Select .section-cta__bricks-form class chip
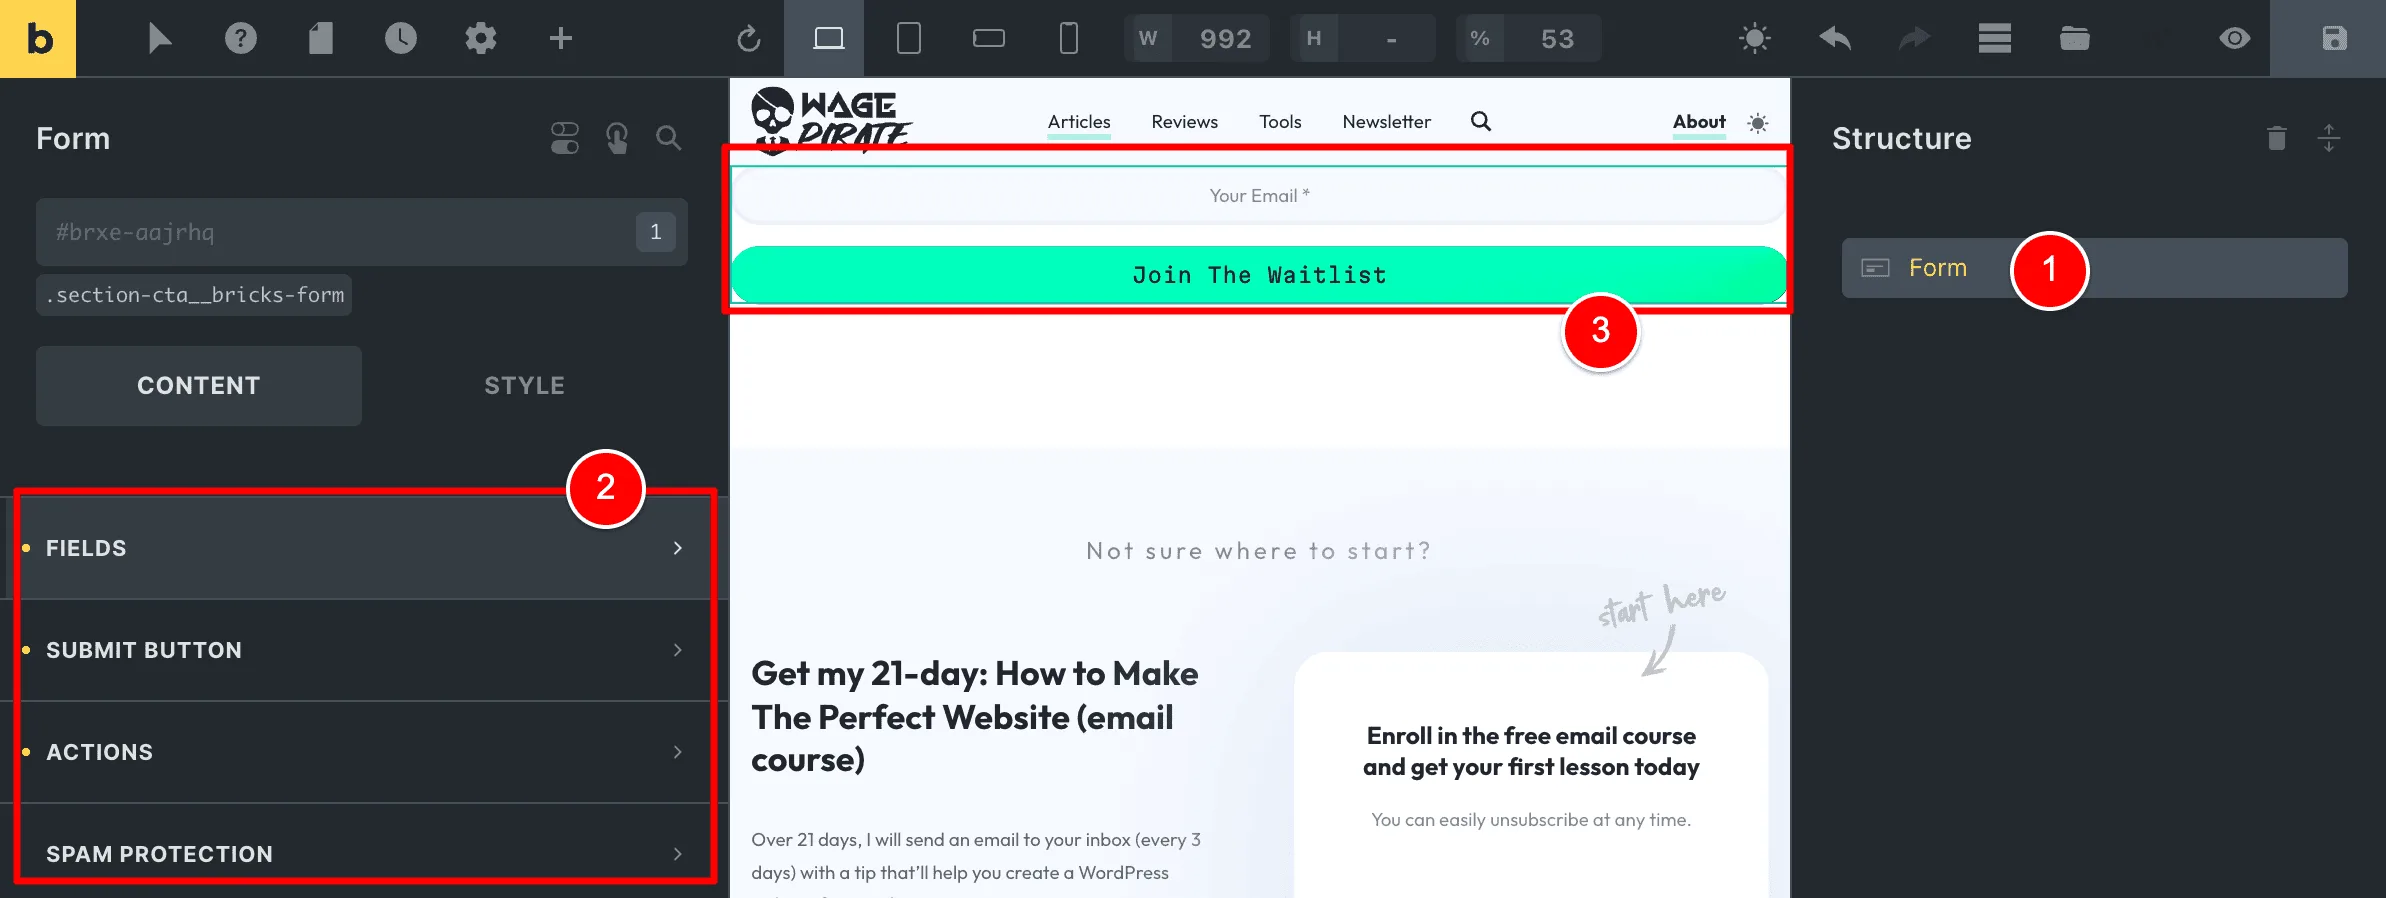Screen dimensions: 2386x898 (x=194, y=295)
